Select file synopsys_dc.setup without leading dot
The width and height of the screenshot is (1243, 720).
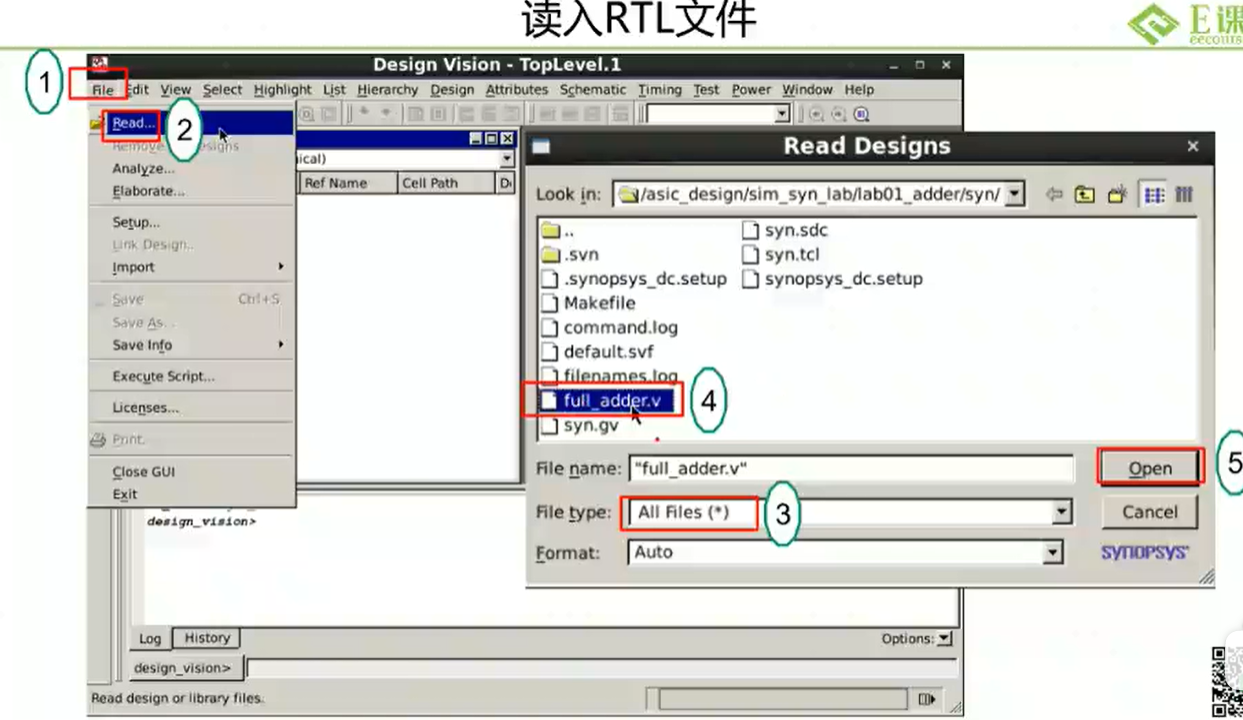tap(832, 279)
